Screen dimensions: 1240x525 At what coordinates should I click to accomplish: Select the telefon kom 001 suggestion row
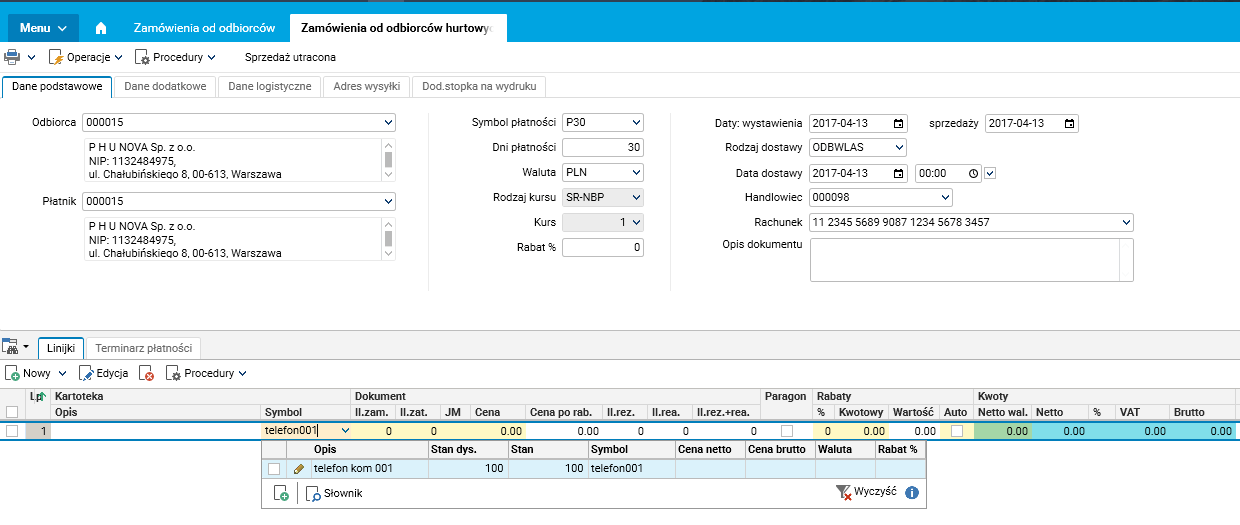[594, 468]
